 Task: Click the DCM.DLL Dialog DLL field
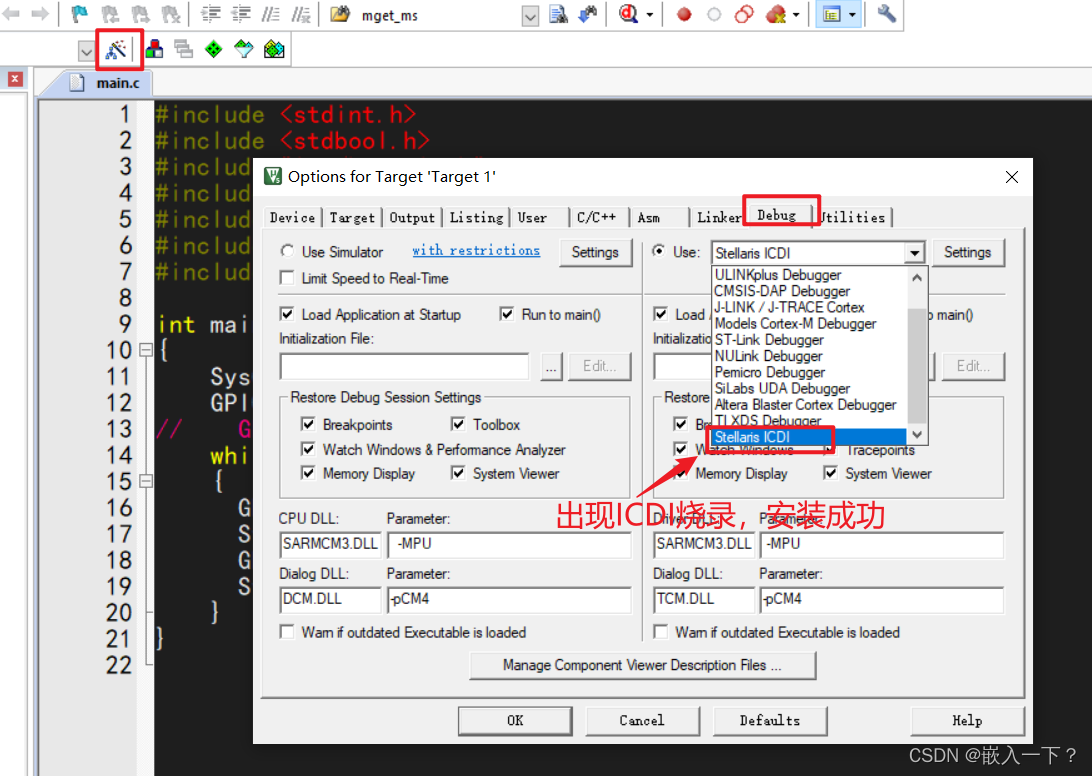click(x=331, y=599)
